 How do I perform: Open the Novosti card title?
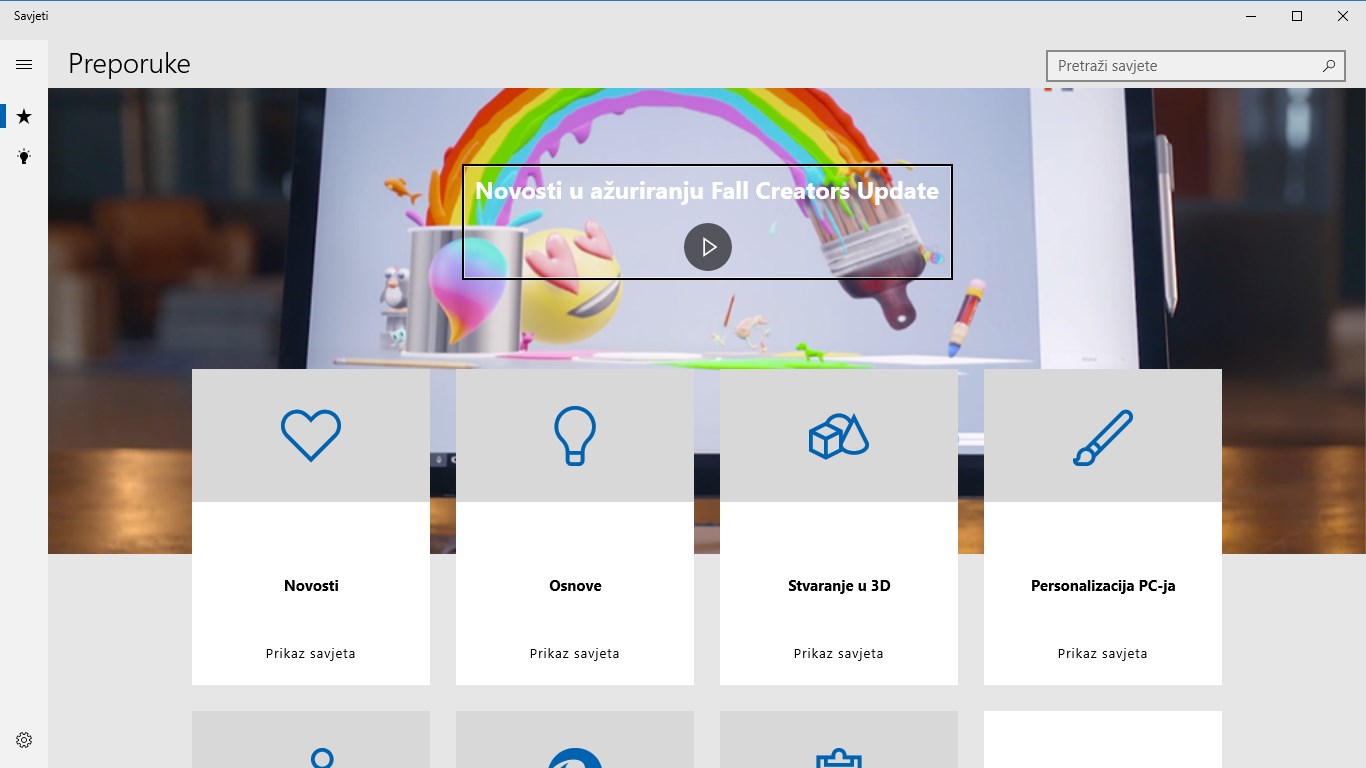click(311, 586)
